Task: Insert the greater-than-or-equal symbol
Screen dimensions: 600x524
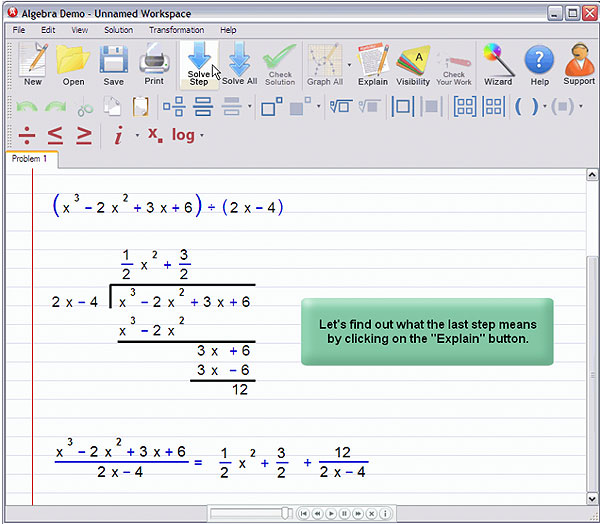Action: click(84, 135)
